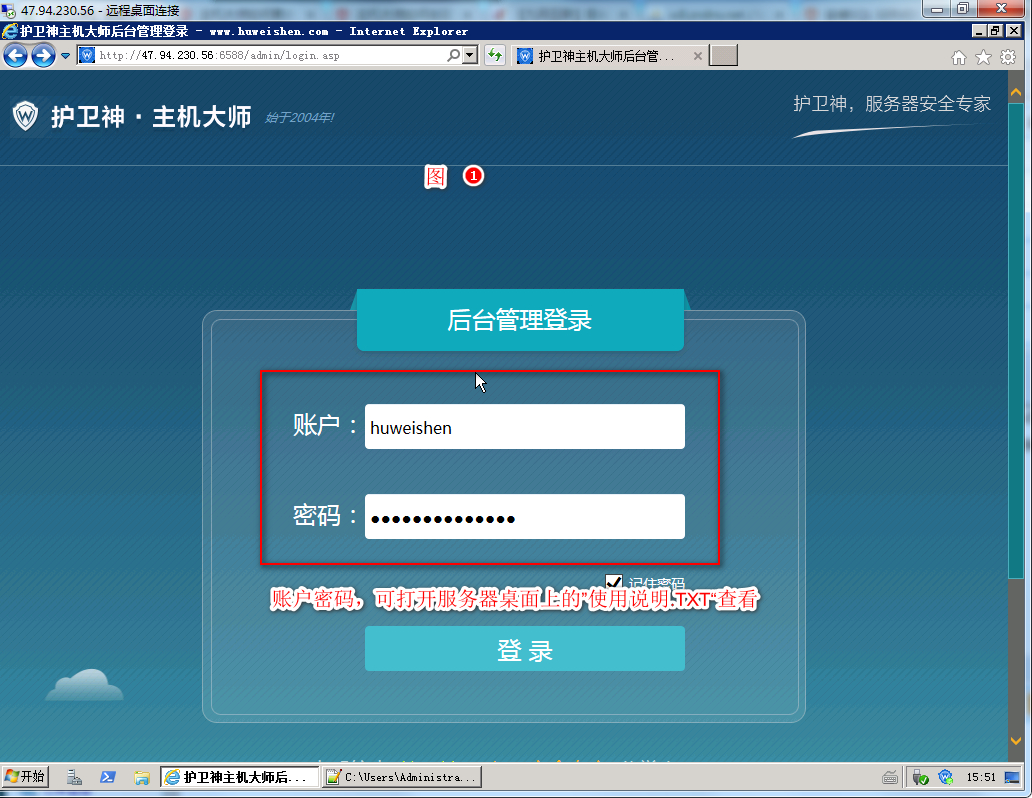Screen dimensions: 1032x798
Task: Click the IE Back navigation arrow
Action: [x=16, y=56]
